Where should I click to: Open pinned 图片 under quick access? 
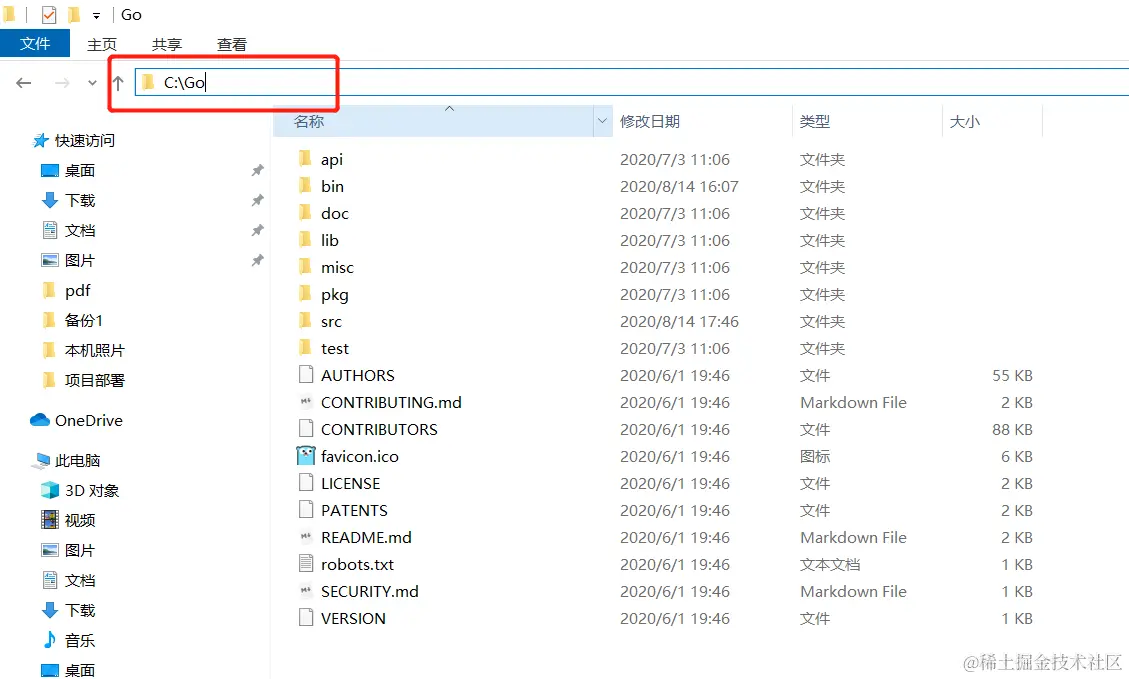(79, 261)
